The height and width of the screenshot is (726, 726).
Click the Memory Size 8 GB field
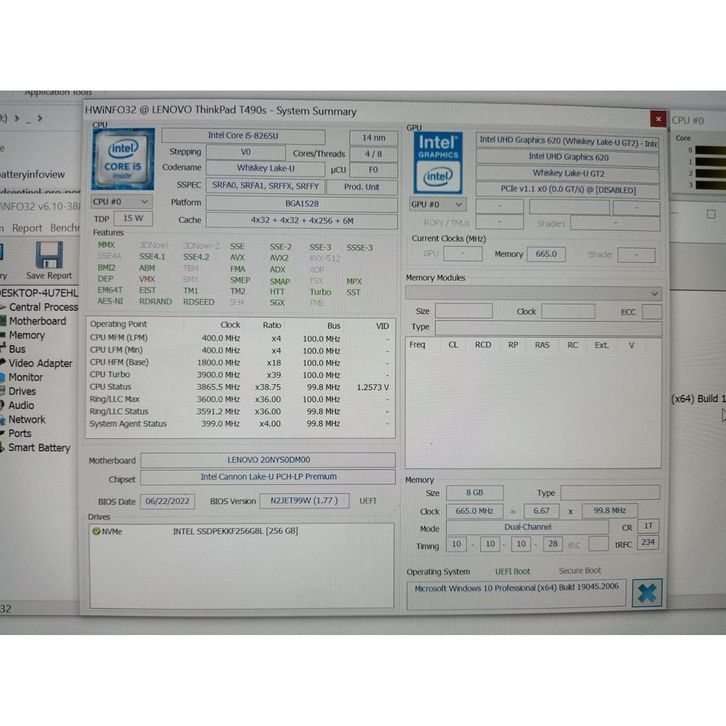pos(475,493)
